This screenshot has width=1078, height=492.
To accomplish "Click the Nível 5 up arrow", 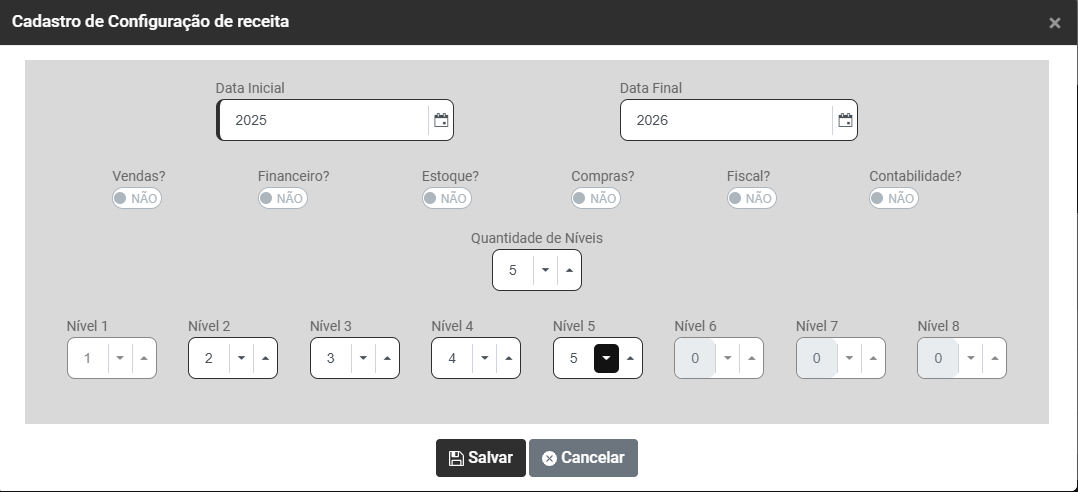I will [x=630, y=358].
